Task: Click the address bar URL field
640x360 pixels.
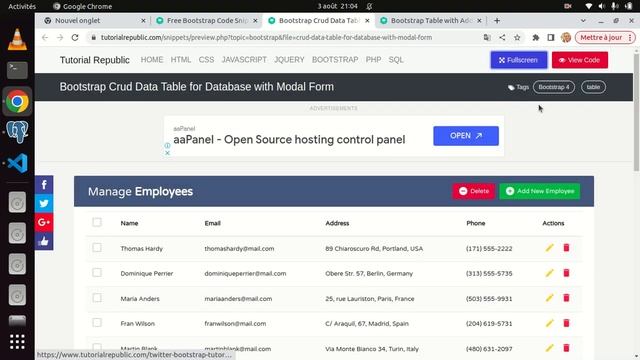Action: point(286,38)
